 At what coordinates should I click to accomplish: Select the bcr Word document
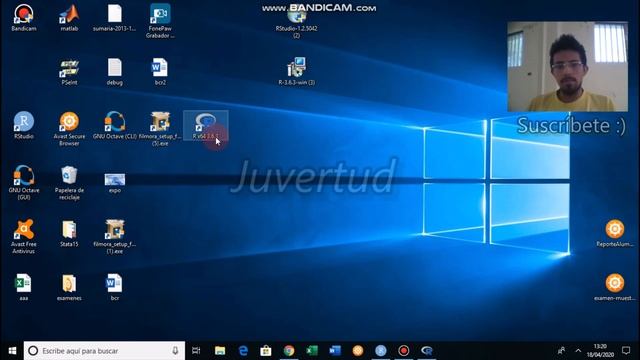click(115, 287)
